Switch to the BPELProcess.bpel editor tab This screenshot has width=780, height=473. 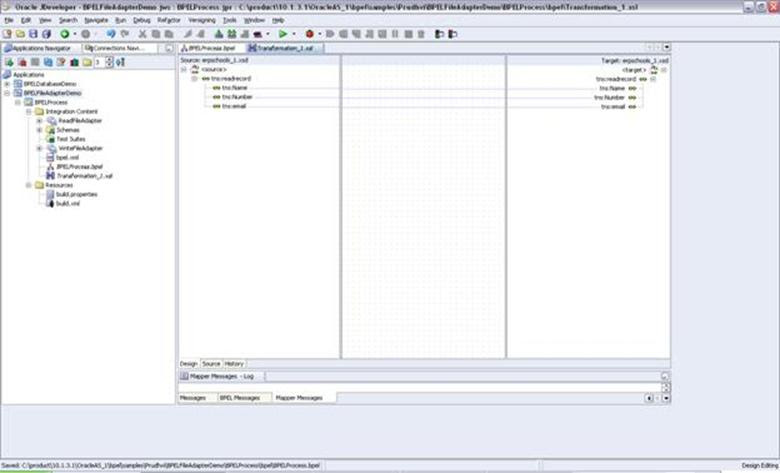pos(211,48)
